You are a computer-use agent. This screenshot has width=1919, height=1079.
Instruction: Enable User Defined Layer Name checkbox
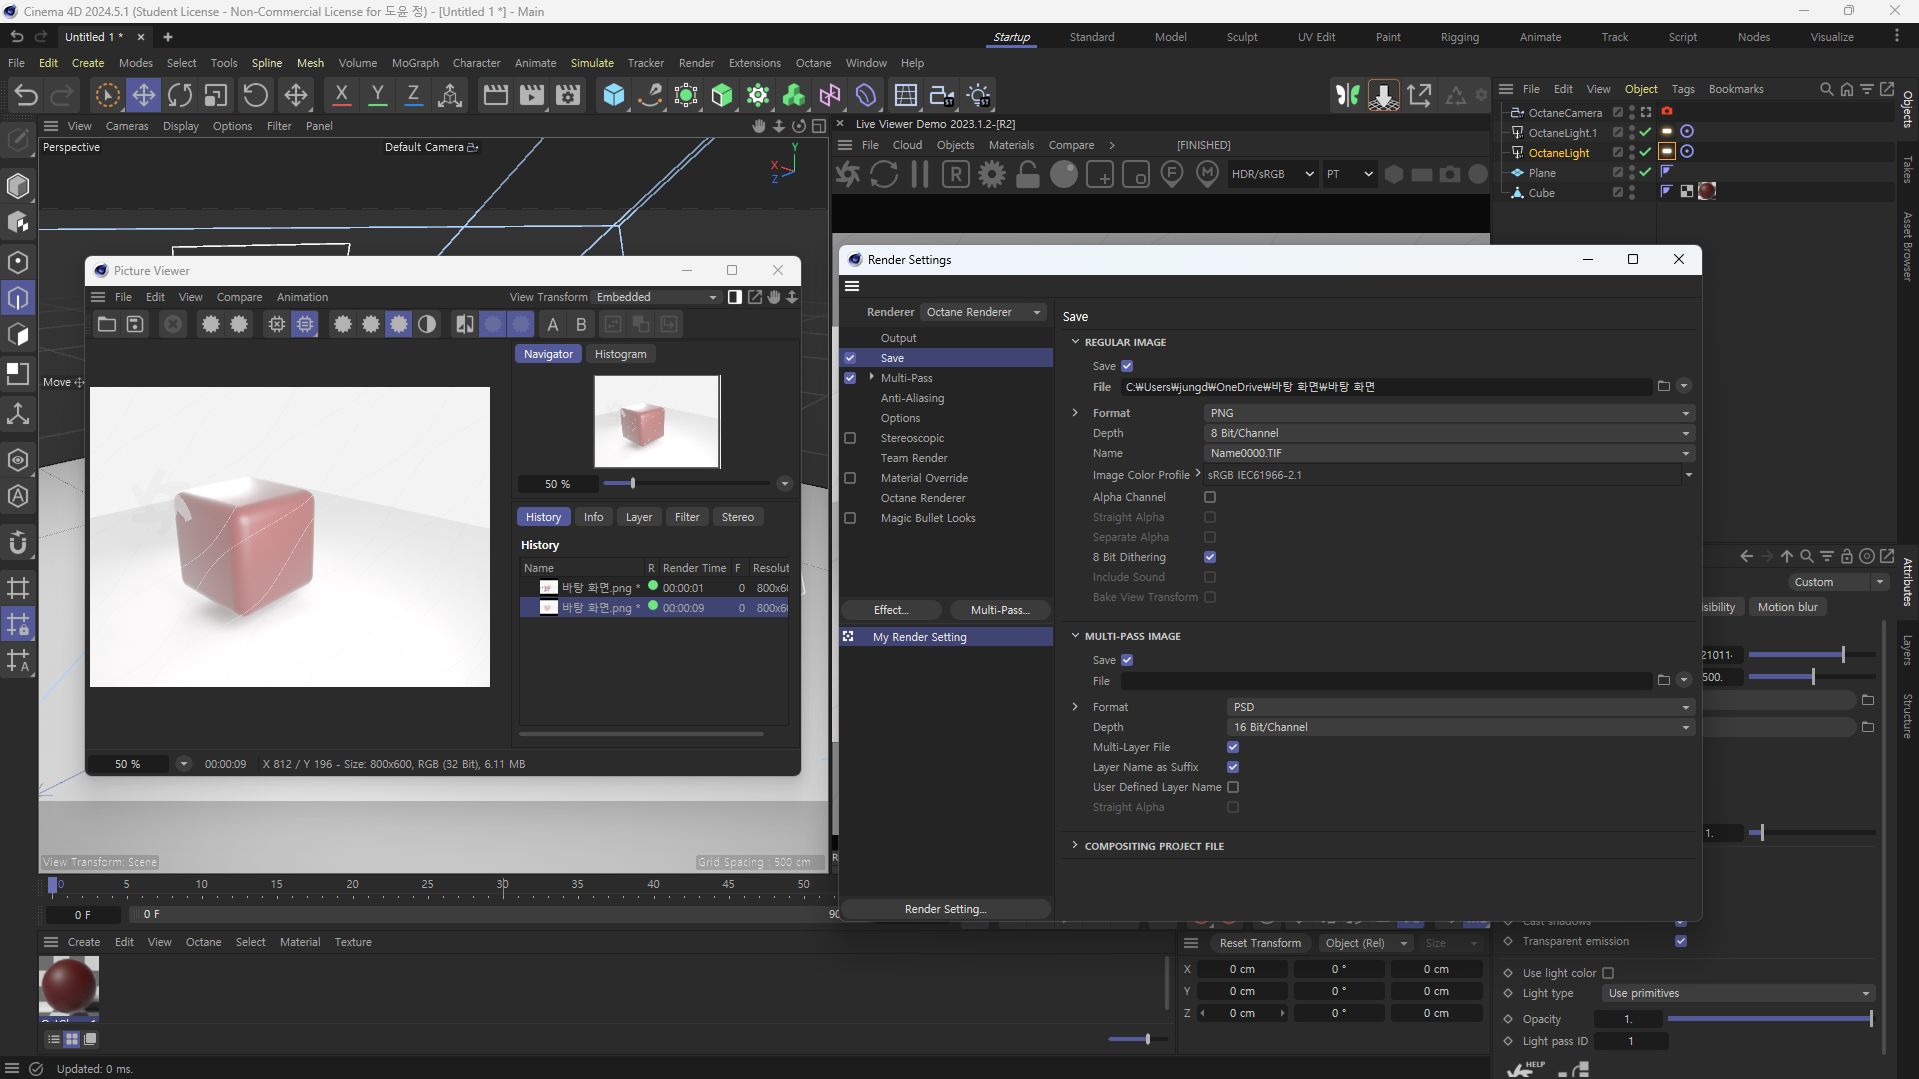(x=1233, y=787)
